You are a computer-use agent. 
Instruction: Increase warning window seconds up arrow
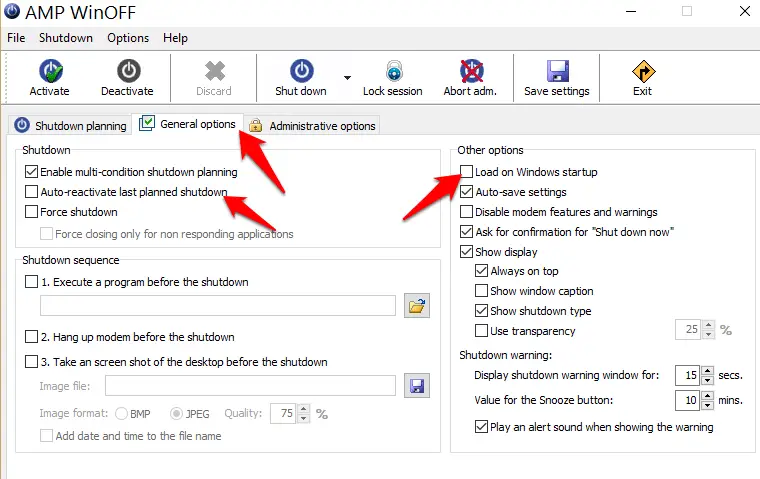coord(708,370)
